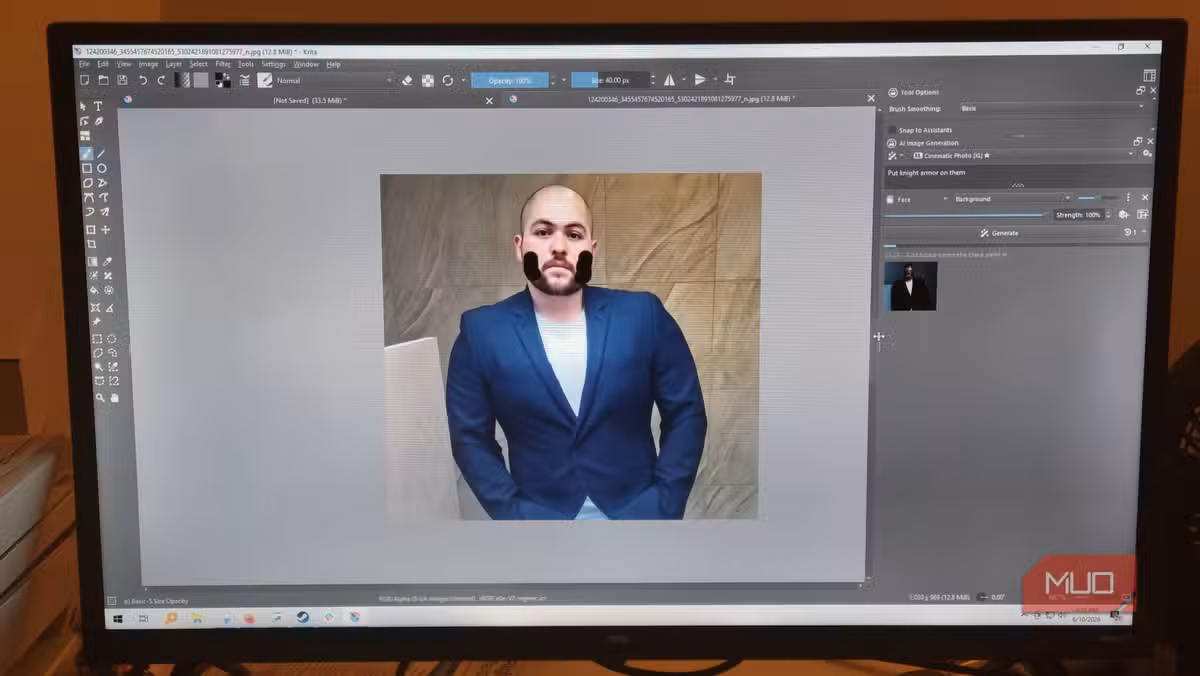
Task: Open the Background region layer dropdown
Action: pos(1013,199)
